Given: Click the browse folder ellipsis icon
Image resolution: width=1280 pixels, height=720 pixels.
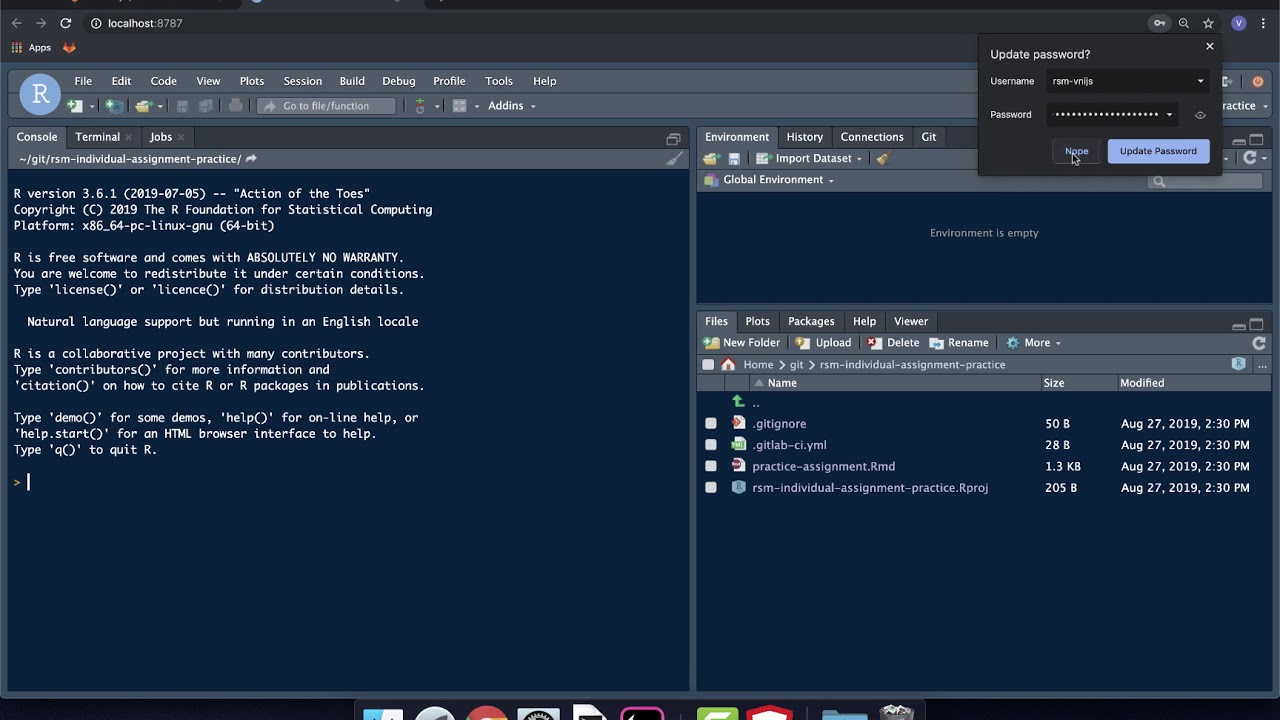Looking at the screenshot, I should pyautogui.click(x=1262, y=365).
